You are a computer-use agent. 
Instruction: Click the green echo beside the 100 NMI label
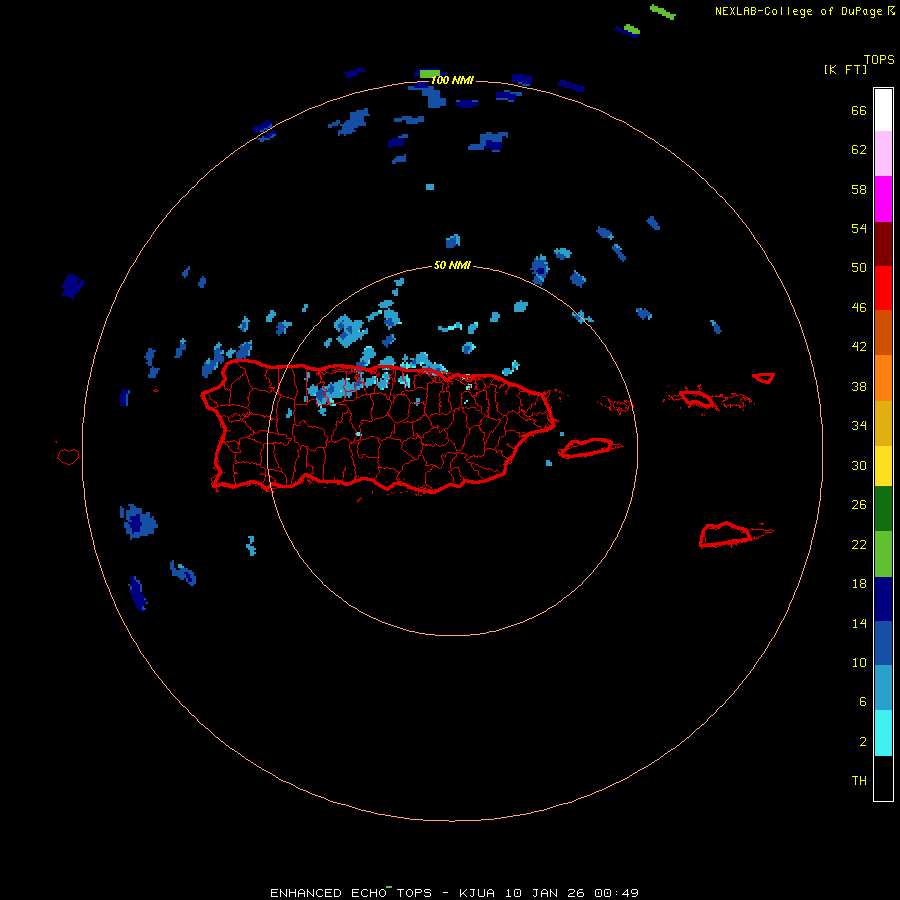pyautogui.click(x=429, y=73)
